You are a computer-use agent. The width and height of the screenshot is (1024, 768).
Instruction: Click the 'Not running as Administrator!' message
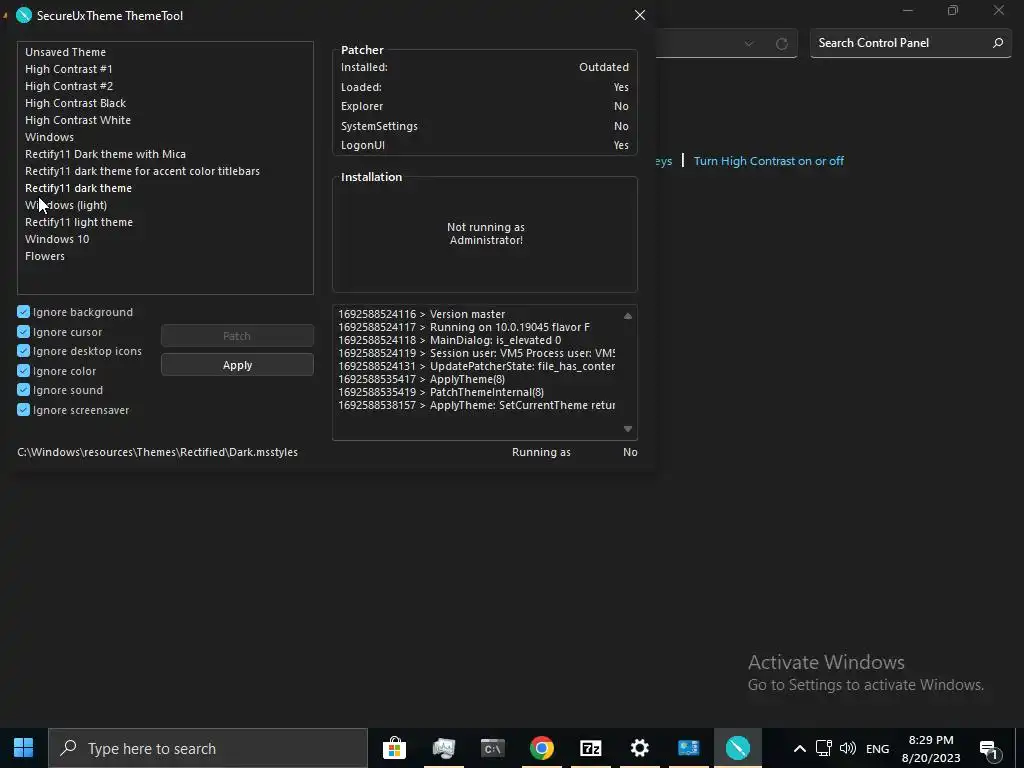(x=486, y=234)
